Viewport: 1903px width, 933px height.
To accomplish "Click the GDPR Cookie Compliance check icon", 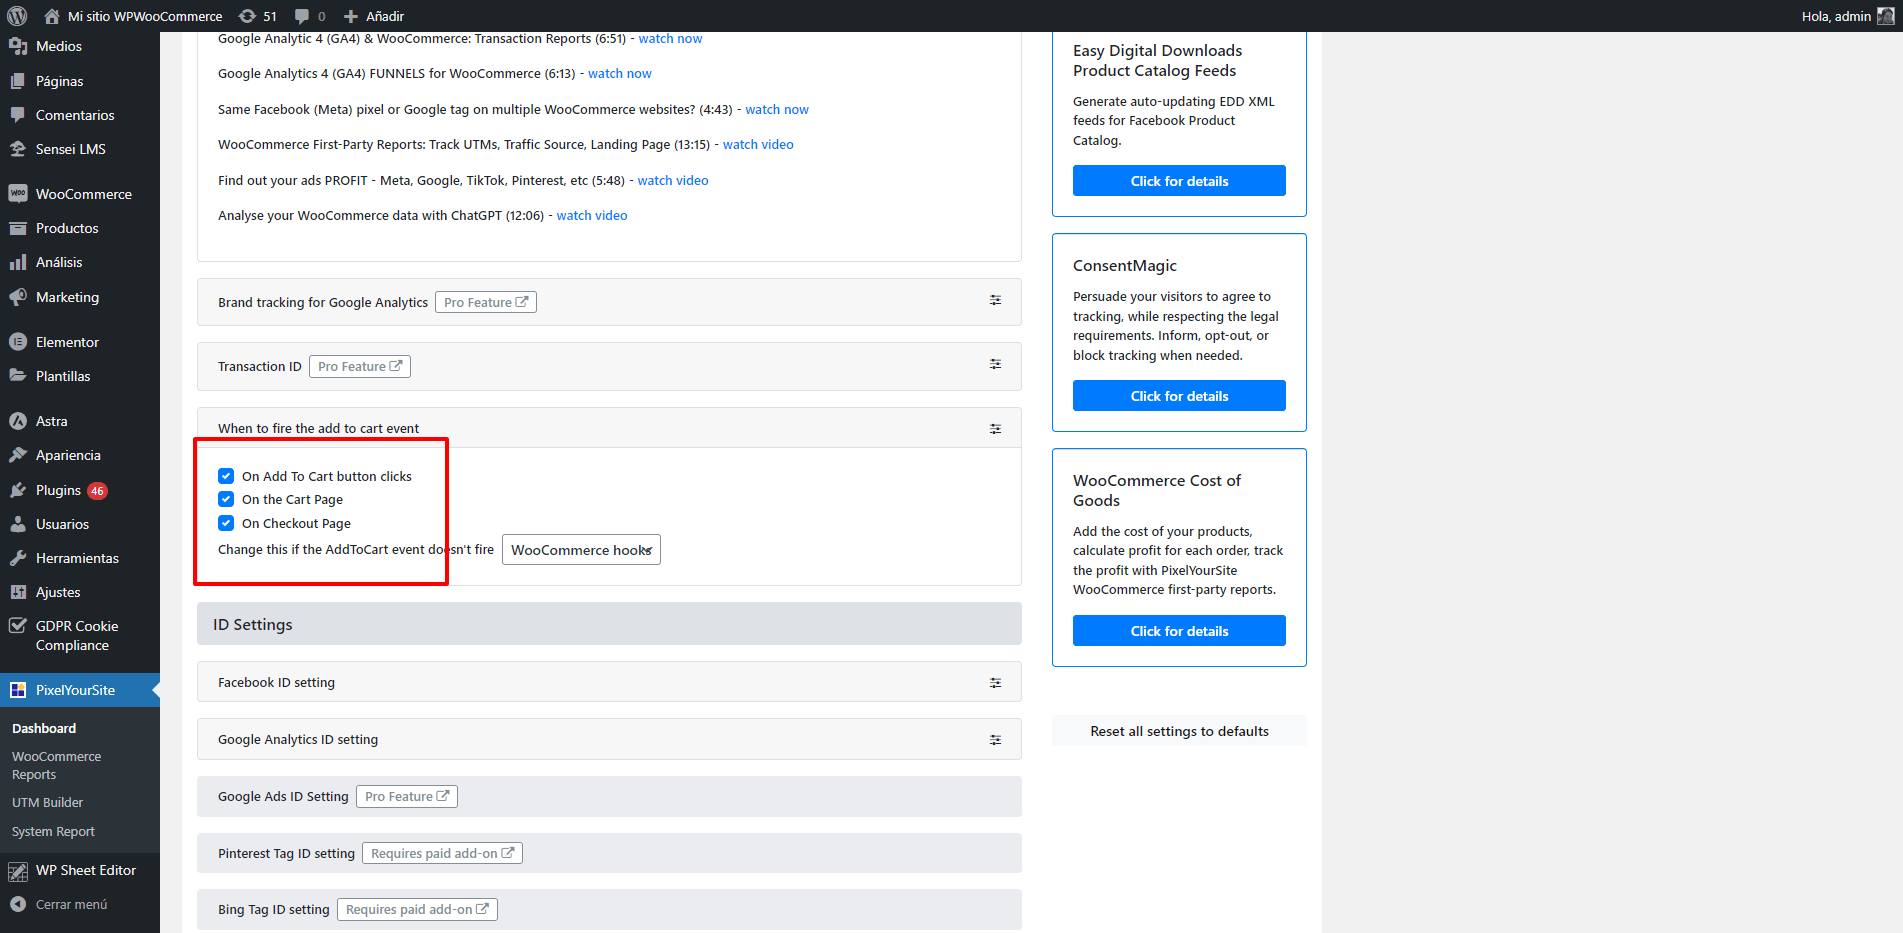I will (x=18, y=626).
